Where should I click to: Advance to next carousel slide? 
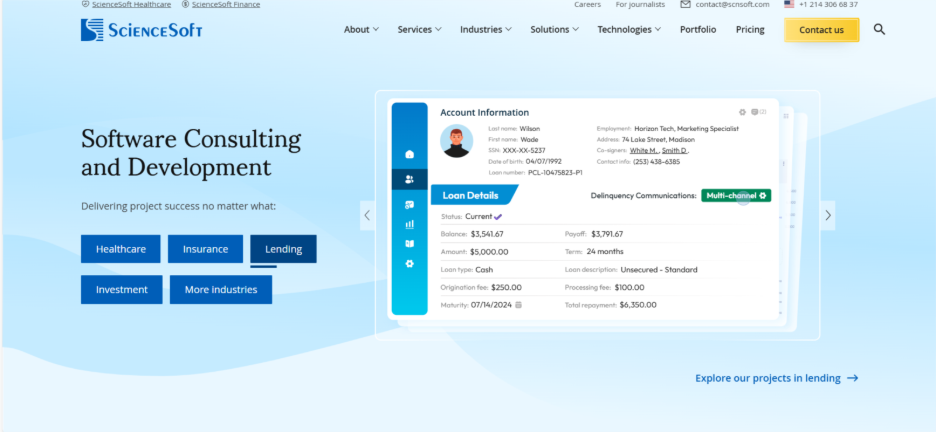point(827,215)
